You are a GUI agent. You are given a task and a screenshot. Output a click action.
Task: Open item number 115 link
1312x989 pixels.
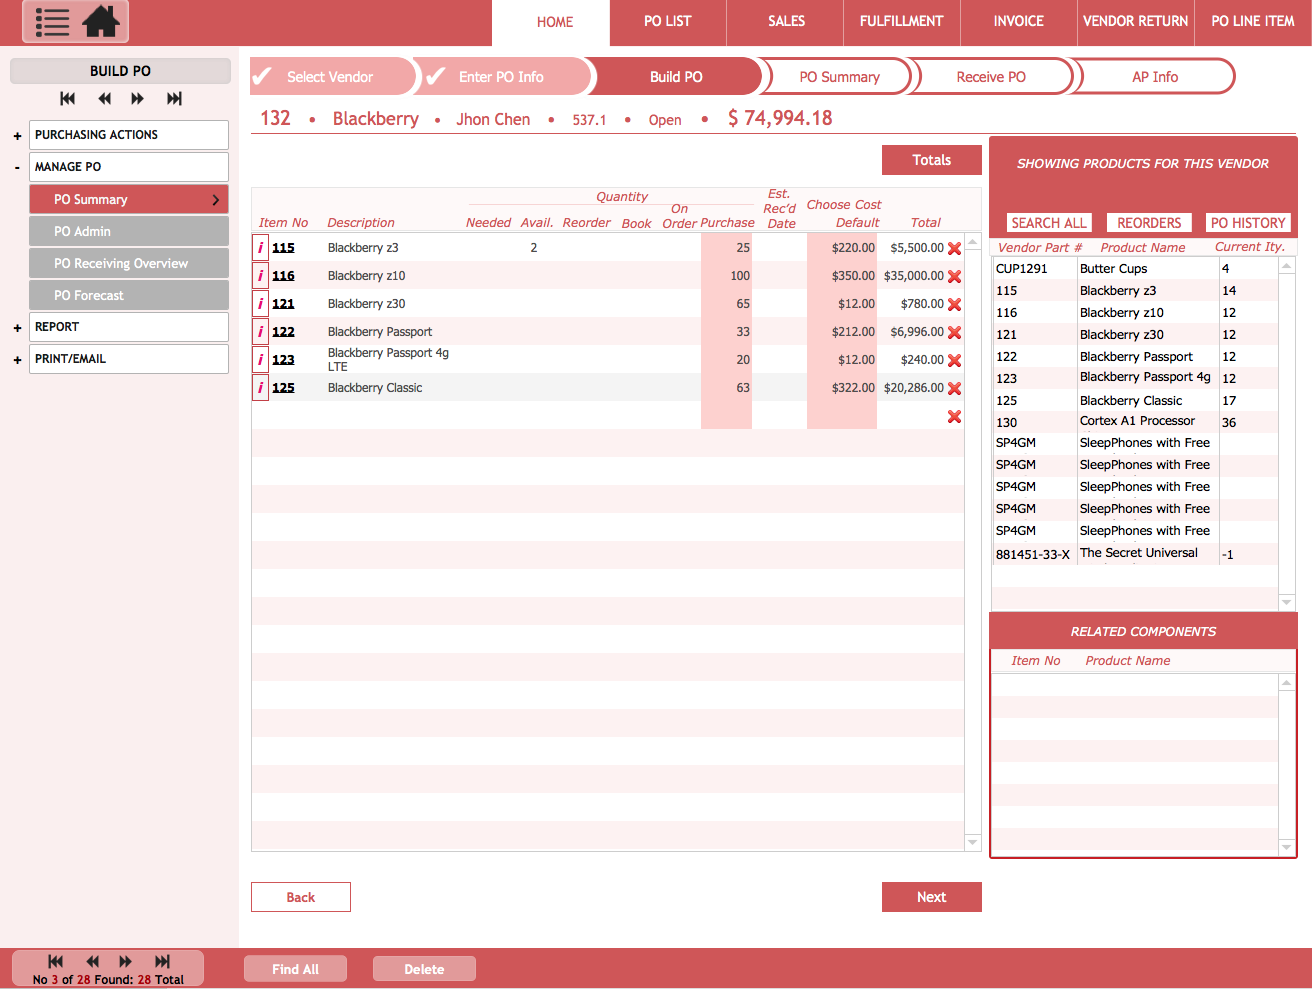coord(283,248)
